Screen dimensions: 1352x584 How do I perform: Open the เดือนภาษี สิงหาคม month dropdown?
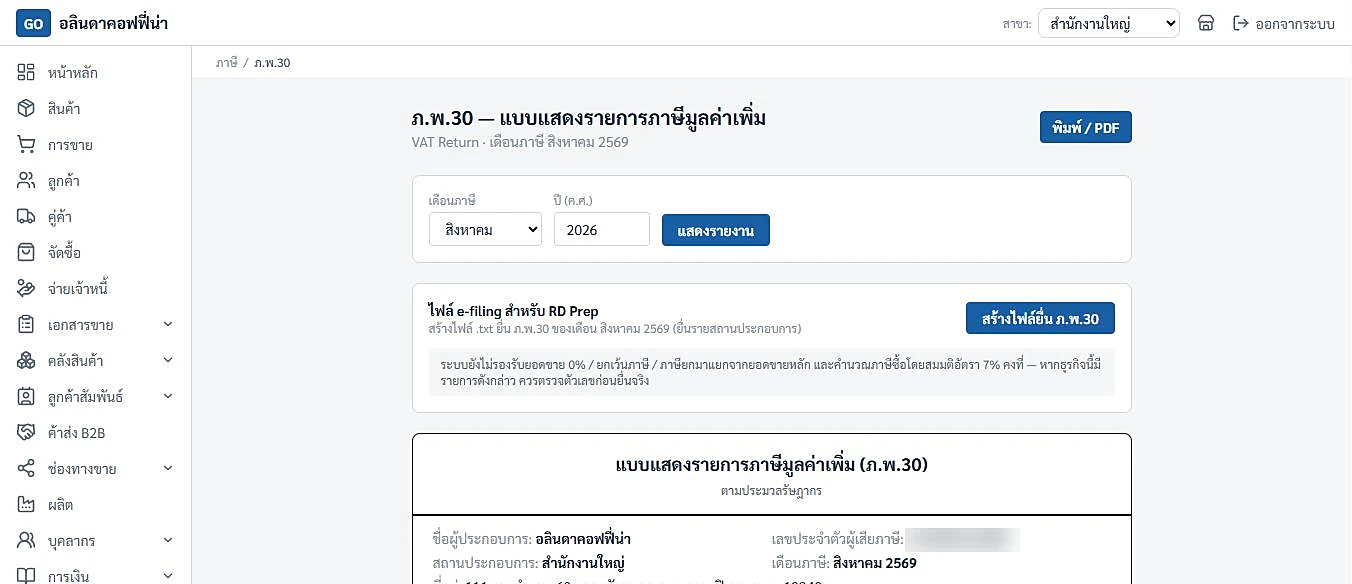(x=485, y=229)
